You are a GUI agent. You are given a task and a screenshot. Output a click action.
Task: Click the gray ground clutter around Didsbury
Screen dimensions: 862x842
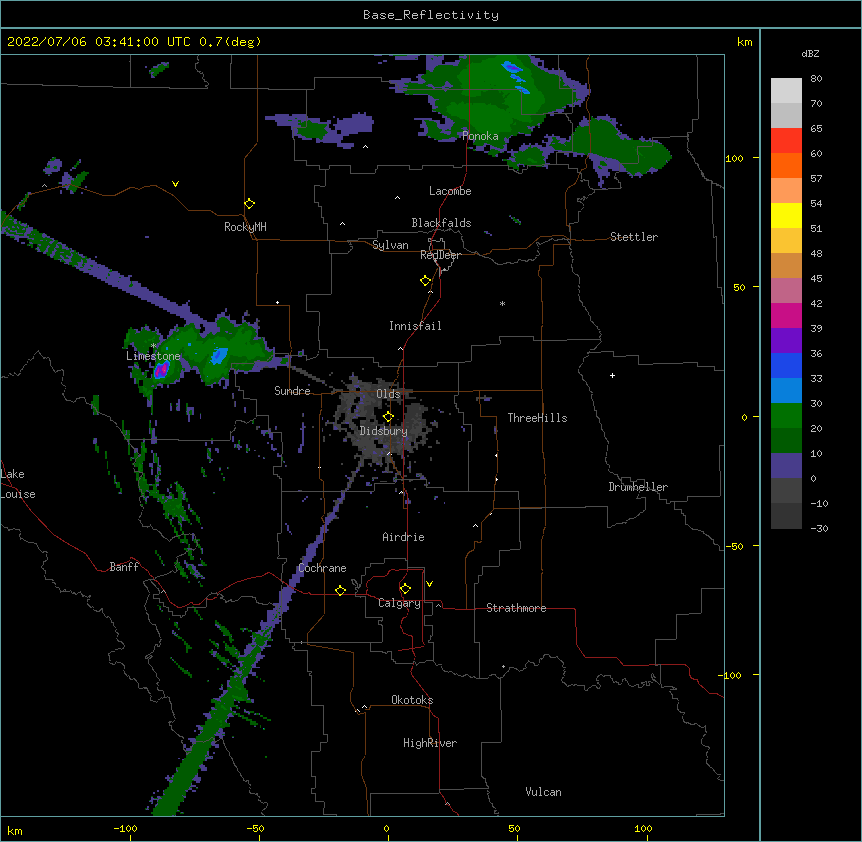coord(385,423)
